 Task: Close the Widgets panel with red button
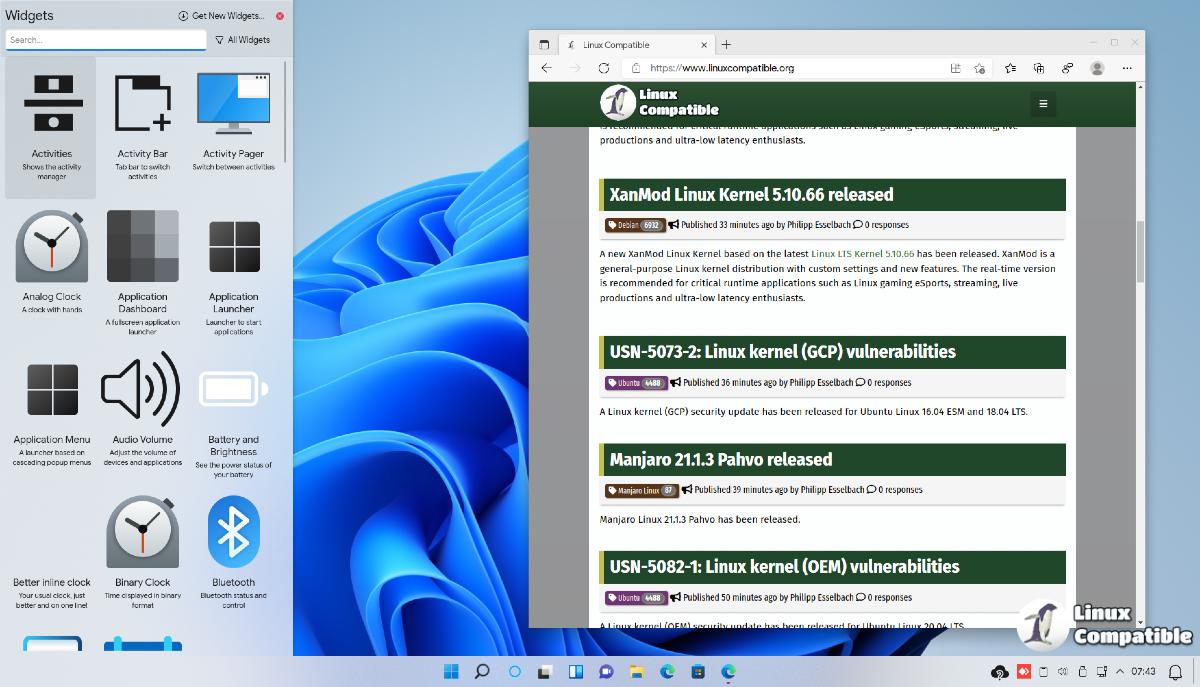pos(280,16)
